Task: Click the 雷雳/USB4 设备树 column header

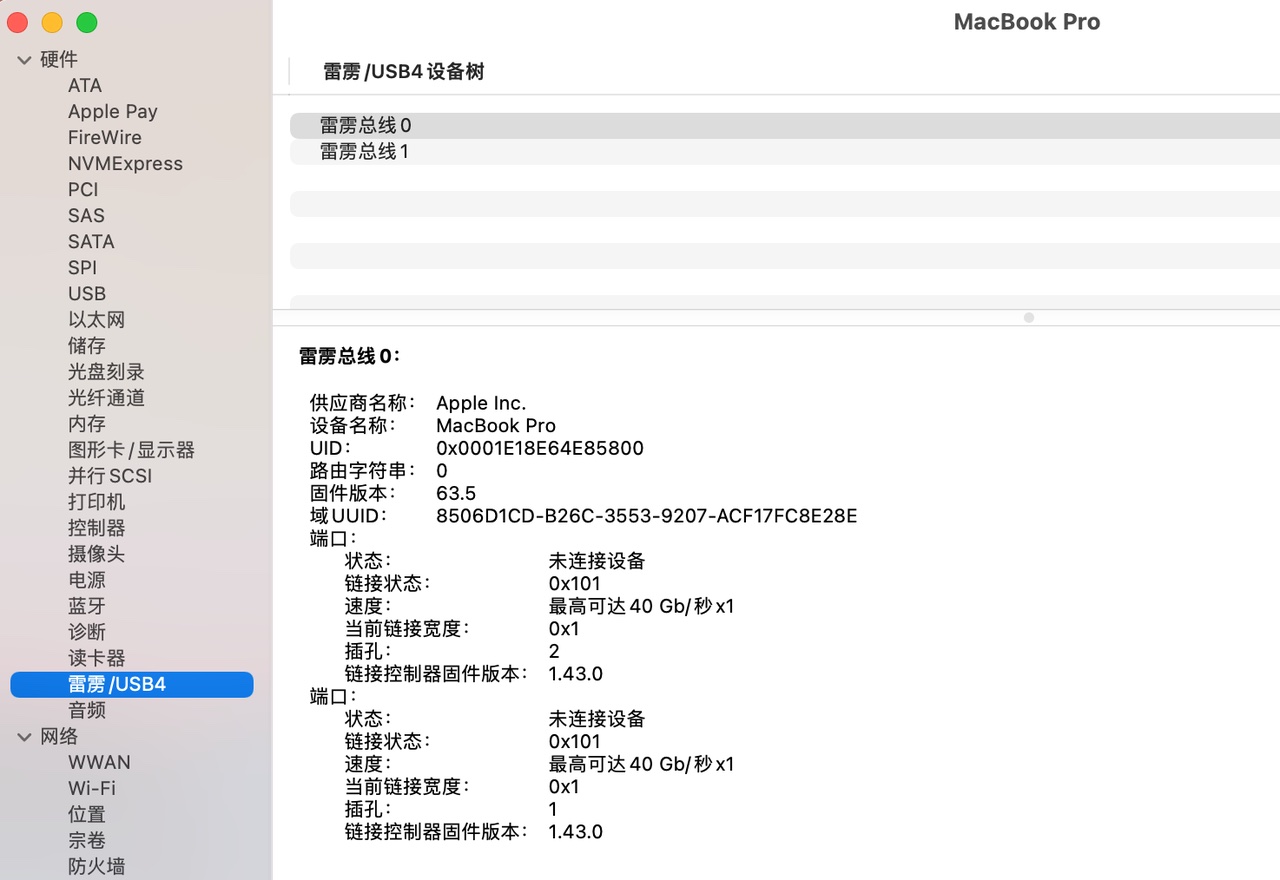Action: click(404, 72)
